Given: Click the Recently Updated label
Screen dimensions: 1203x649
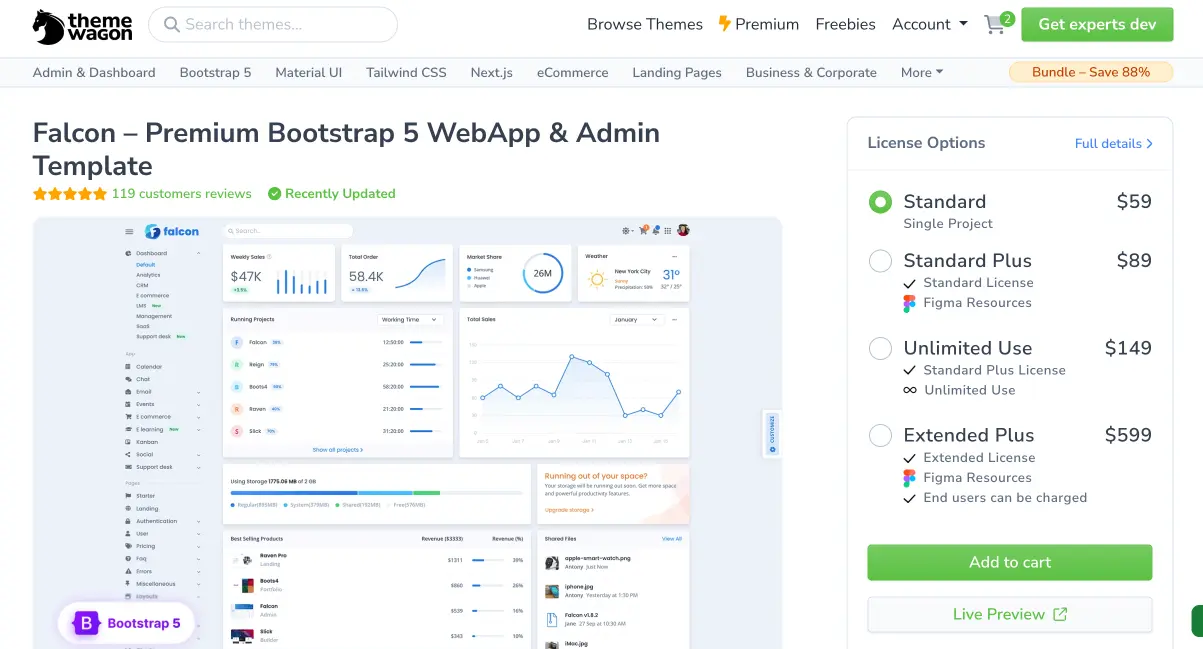Looking at the screenshot, I should tap(340, 194).
